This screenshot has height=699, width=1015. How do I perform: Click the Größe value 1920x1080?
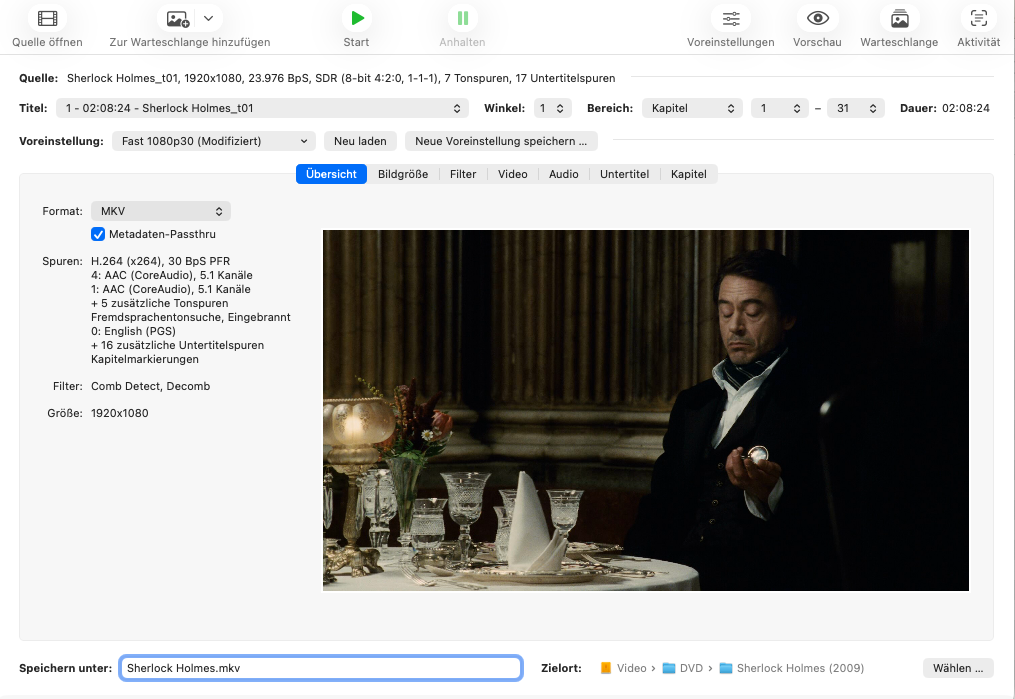click(120, 413)
